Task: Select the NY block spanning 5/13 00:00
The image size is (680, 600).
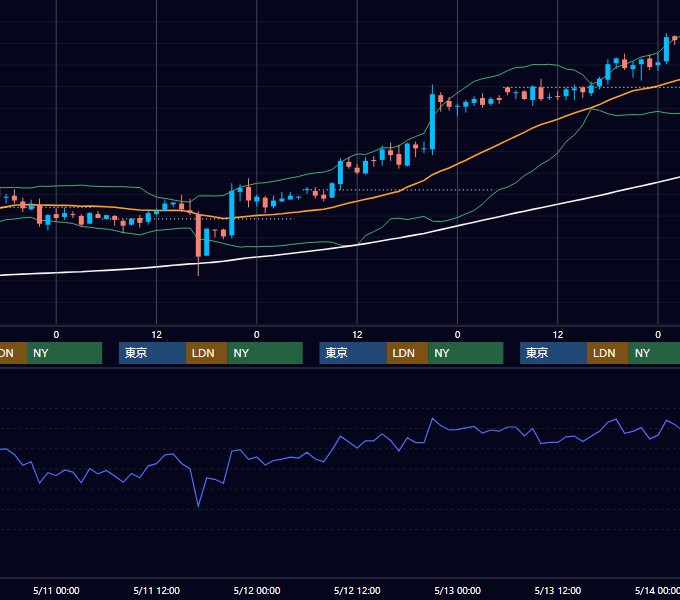Action: tap(466, 353)
